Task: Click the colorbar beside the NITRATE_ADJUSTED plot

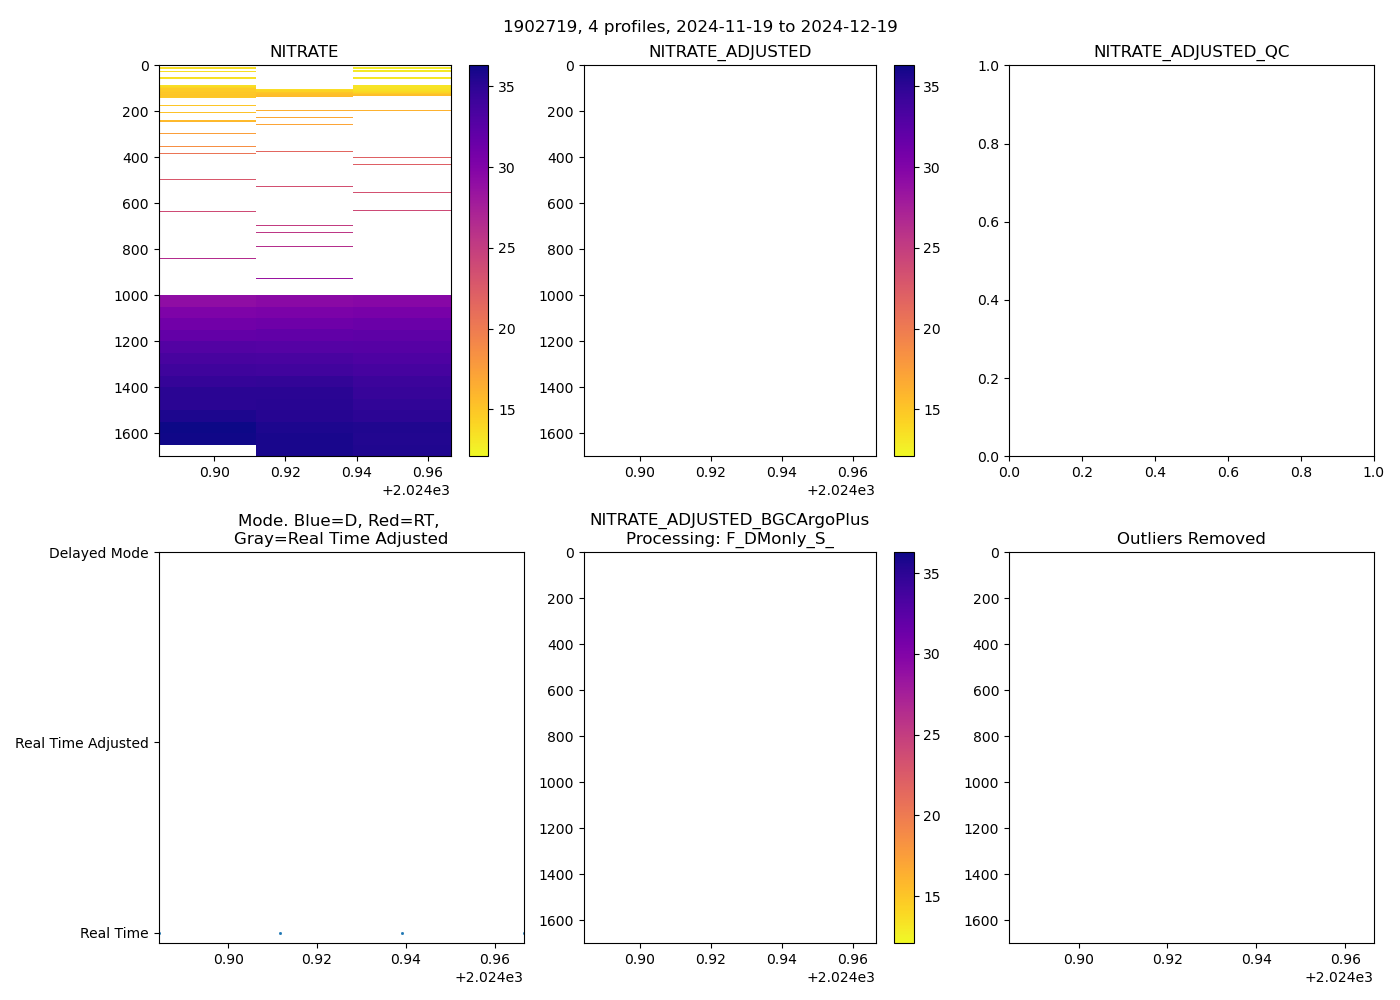Action: pos(904,260)
